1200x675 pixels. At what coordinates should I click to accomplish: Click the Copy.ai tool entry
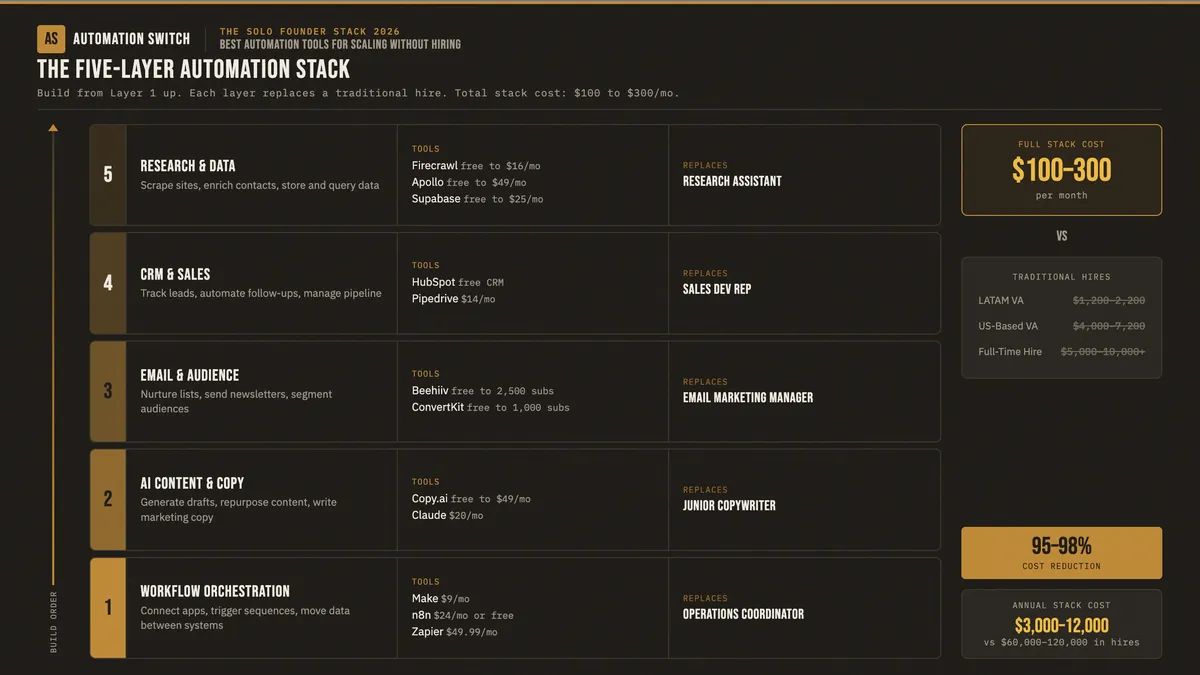[471, 498]
